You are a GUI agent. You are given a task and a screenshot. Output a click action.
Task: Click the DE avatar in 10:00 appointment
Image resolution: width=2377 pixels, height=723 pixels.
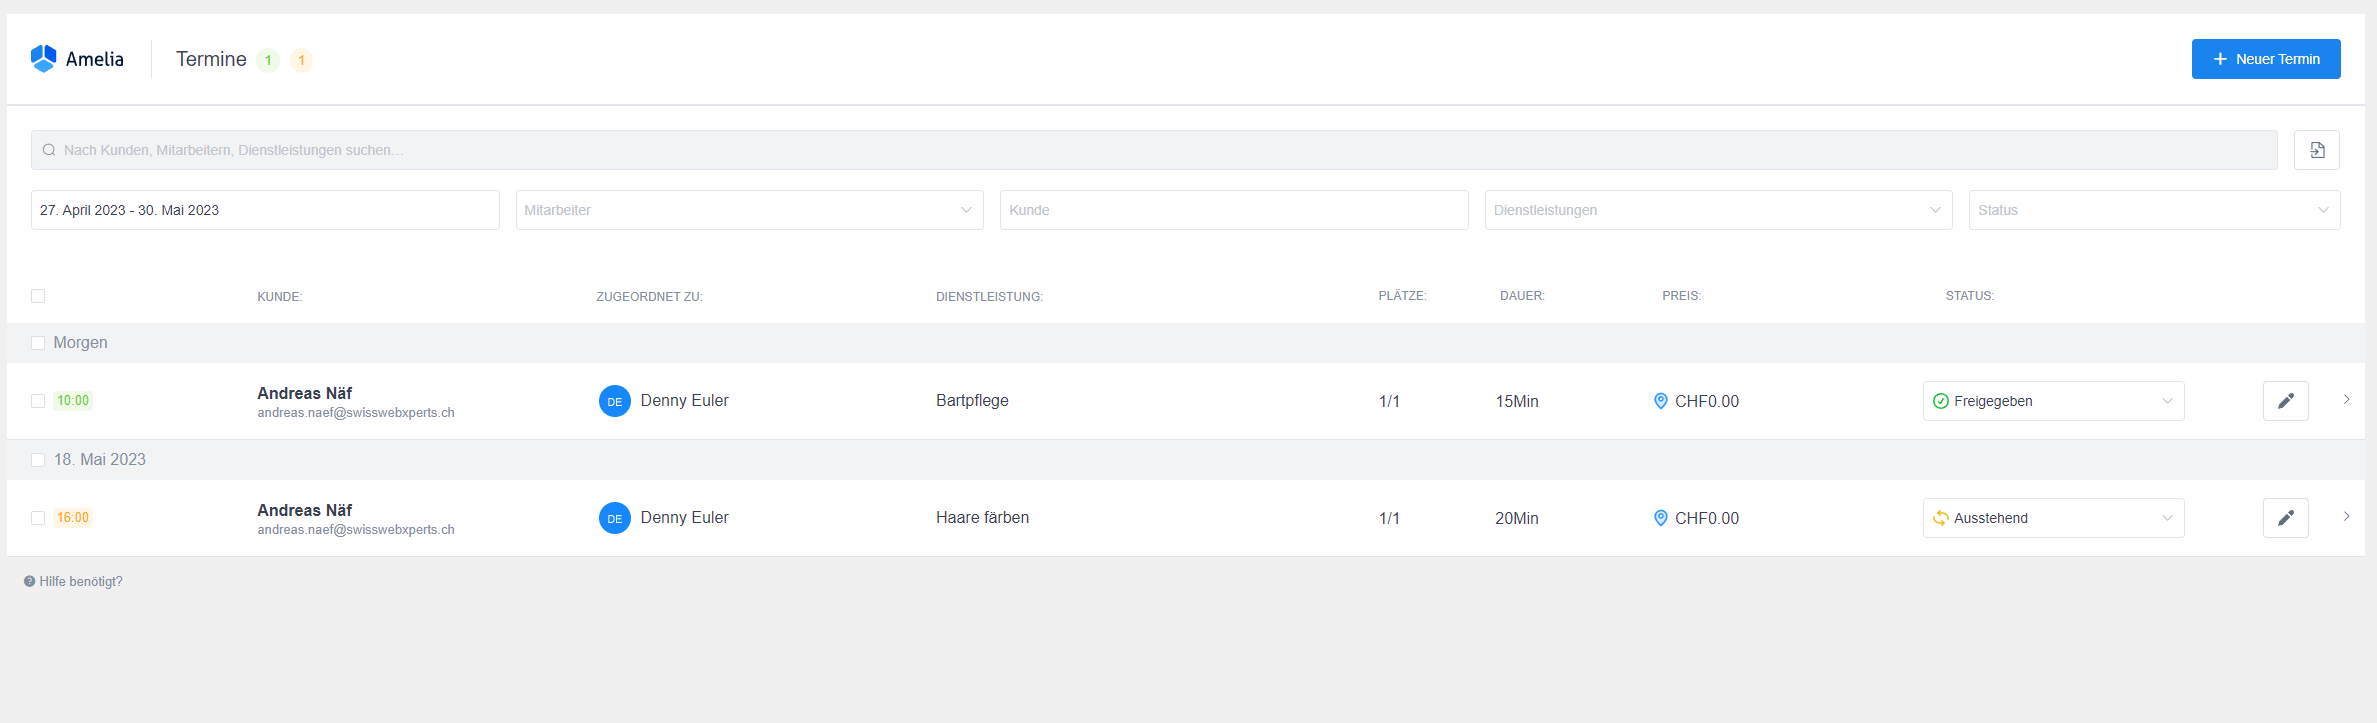click(x=614, y=401)
